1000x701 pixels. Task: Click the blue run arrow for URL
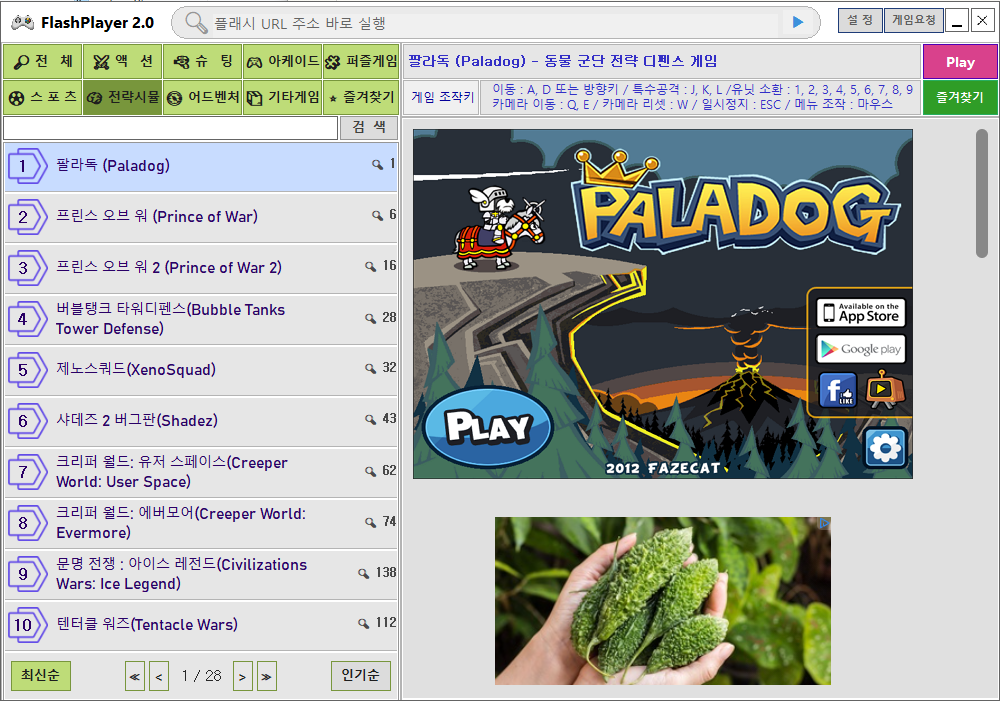click(x=798, y=22)
